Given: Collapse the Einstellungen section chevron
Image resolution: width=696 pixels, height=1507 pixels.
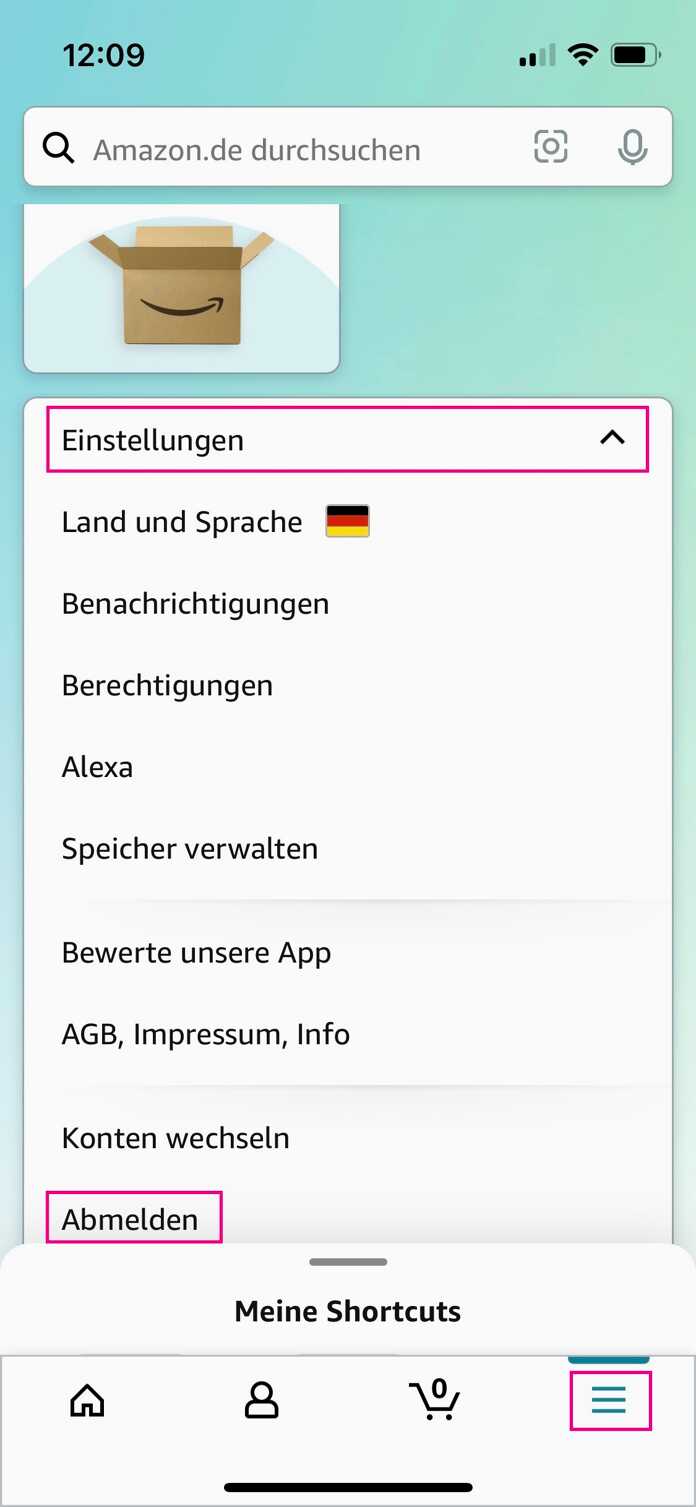Looking at the screenshot, I should (612, 438).
